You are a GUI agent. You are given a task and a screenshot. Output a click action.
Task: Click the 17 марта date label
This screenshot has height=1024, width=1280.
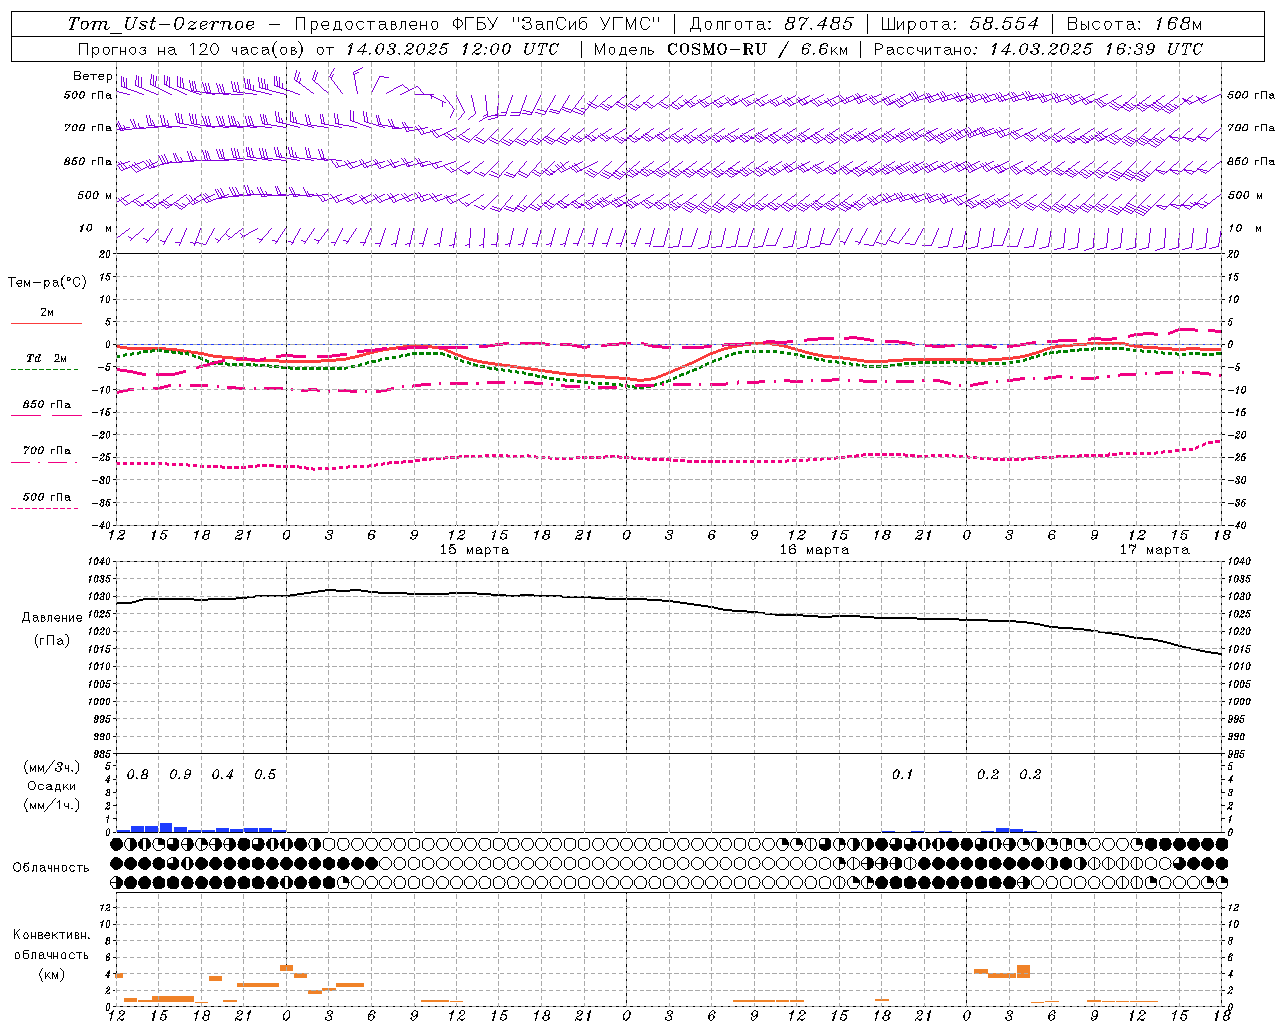pyautogui.click(x=1154, y=550)
